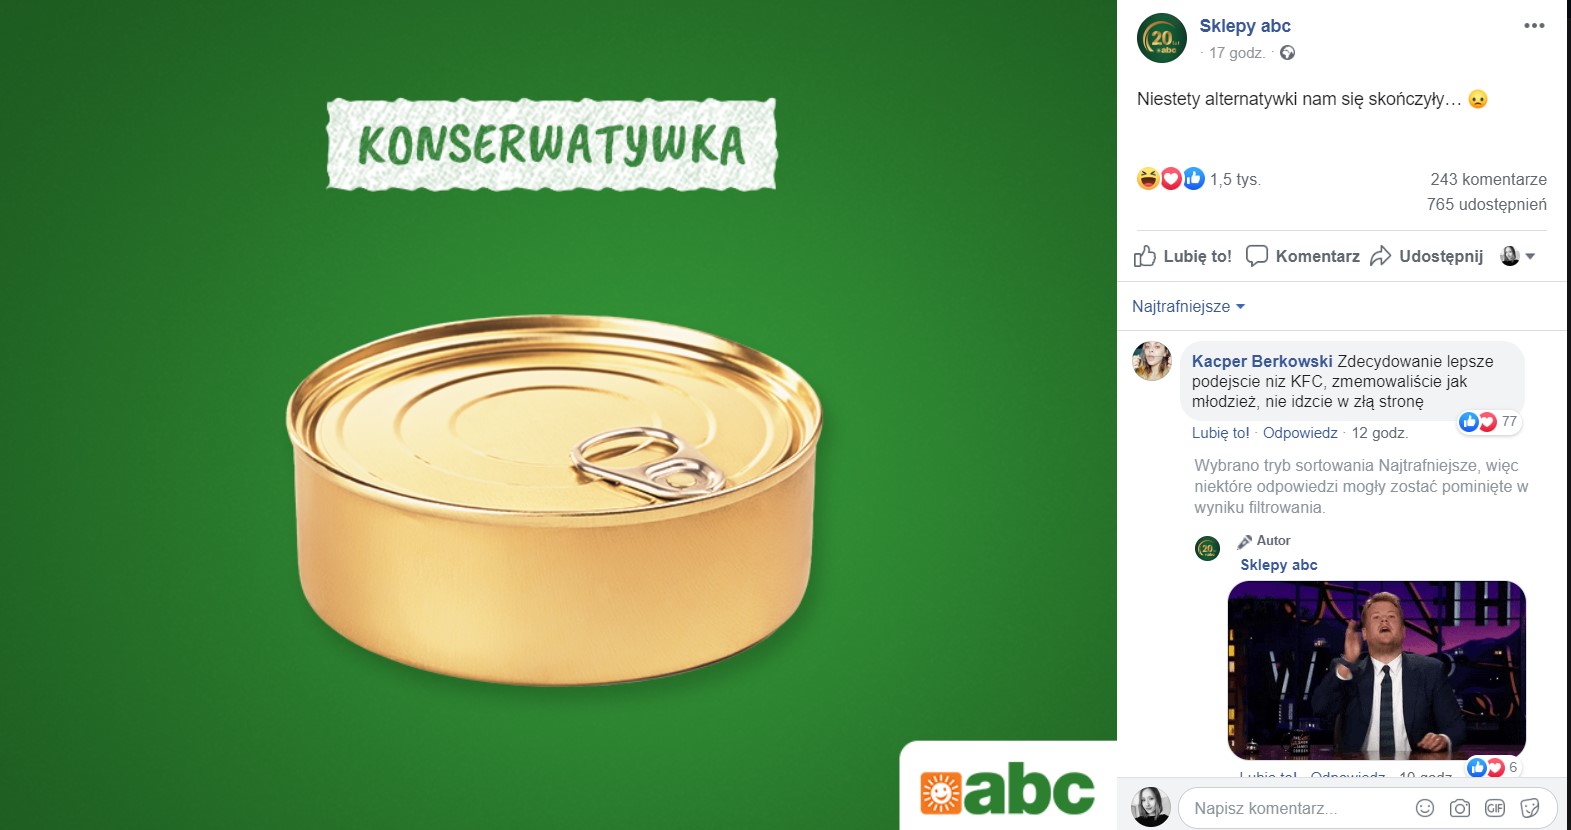Click the camera icon to attach photo
1571x830 pixels.
(1460, 808)
